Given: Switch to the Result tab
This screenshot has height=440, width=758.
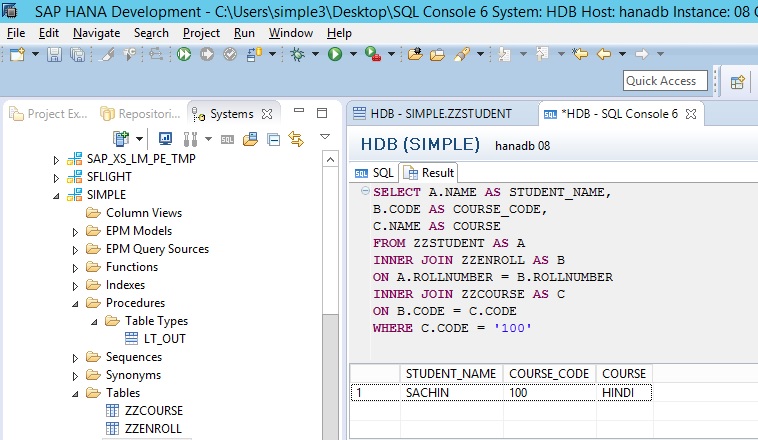Looking at the screenshot, I should click(x=429, y=173).
